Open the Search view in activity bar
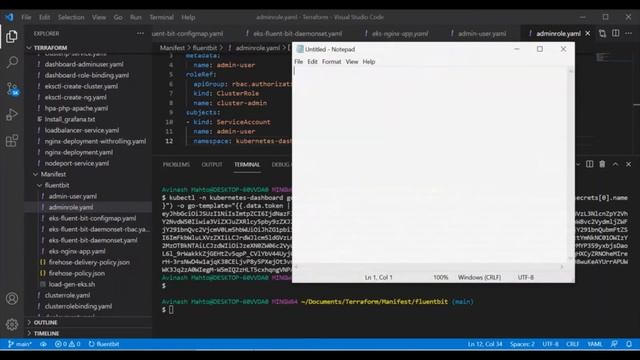The height and width of the screenshot is (360, 640). click(x=12, y=62)
